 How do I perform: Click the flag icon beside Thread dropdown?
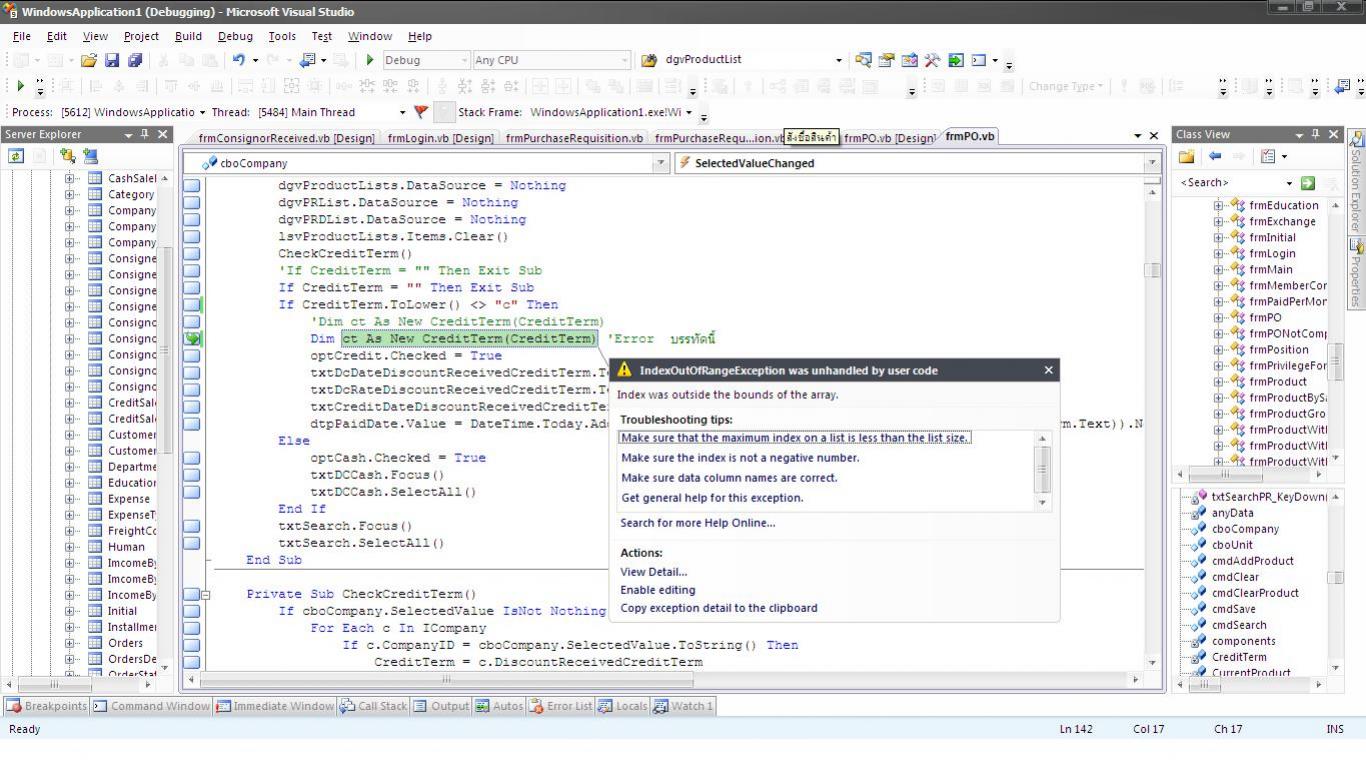(421, 112)
